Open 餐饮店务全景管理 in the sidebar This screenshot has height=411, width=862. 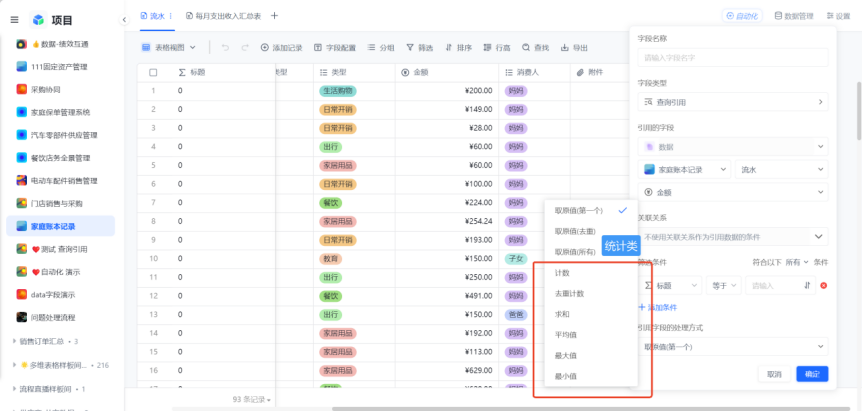click(x=60, y=158)
